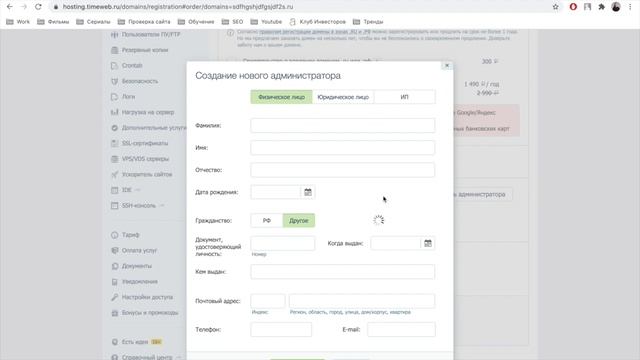This screenshot has height=360, width=640.
Task: Open Безопасность in sidebar
Action: (135, 81)
